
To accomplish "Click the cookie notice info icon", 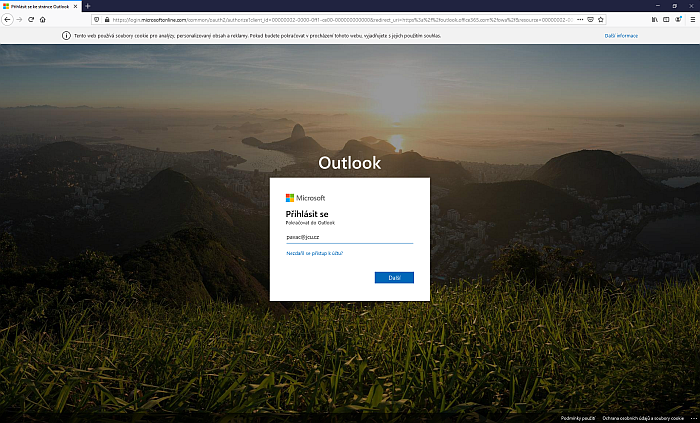I will coord(66,36).
